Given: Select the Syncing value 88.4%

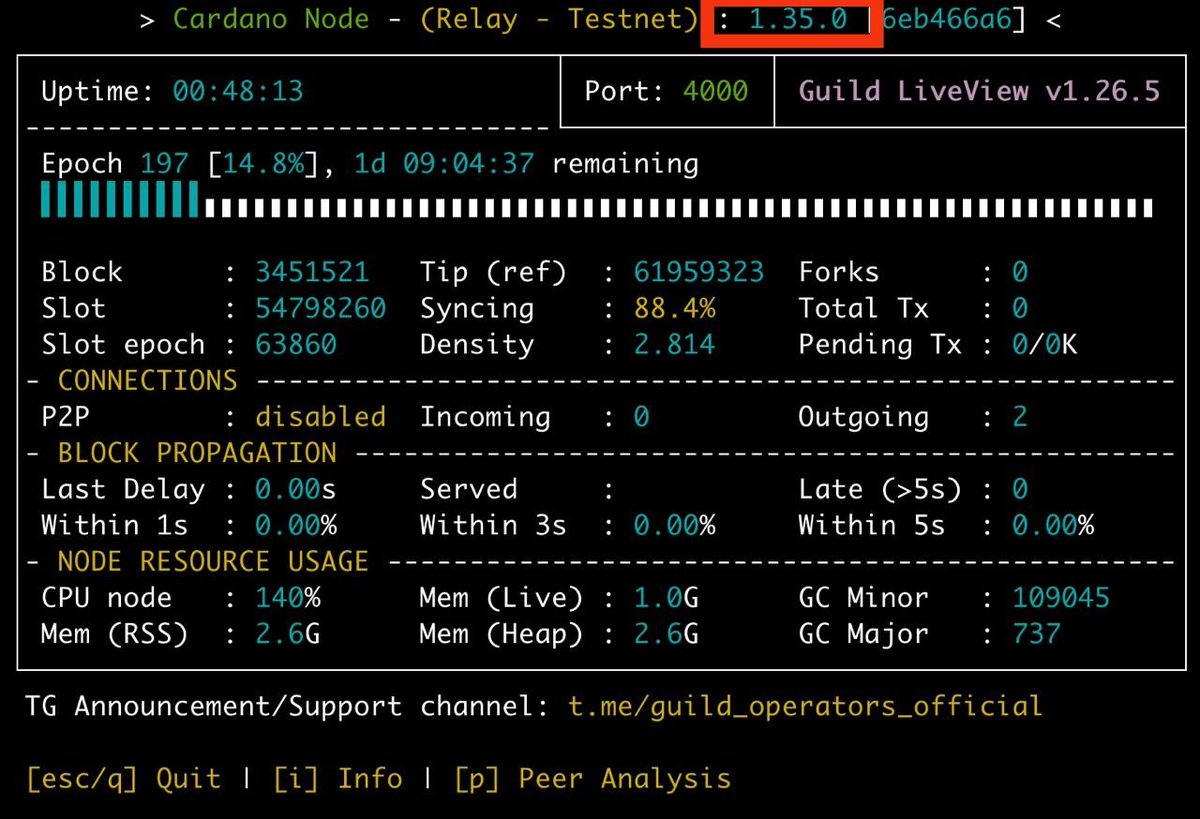Looking at the screenshot, I should [x=675, y=308].
